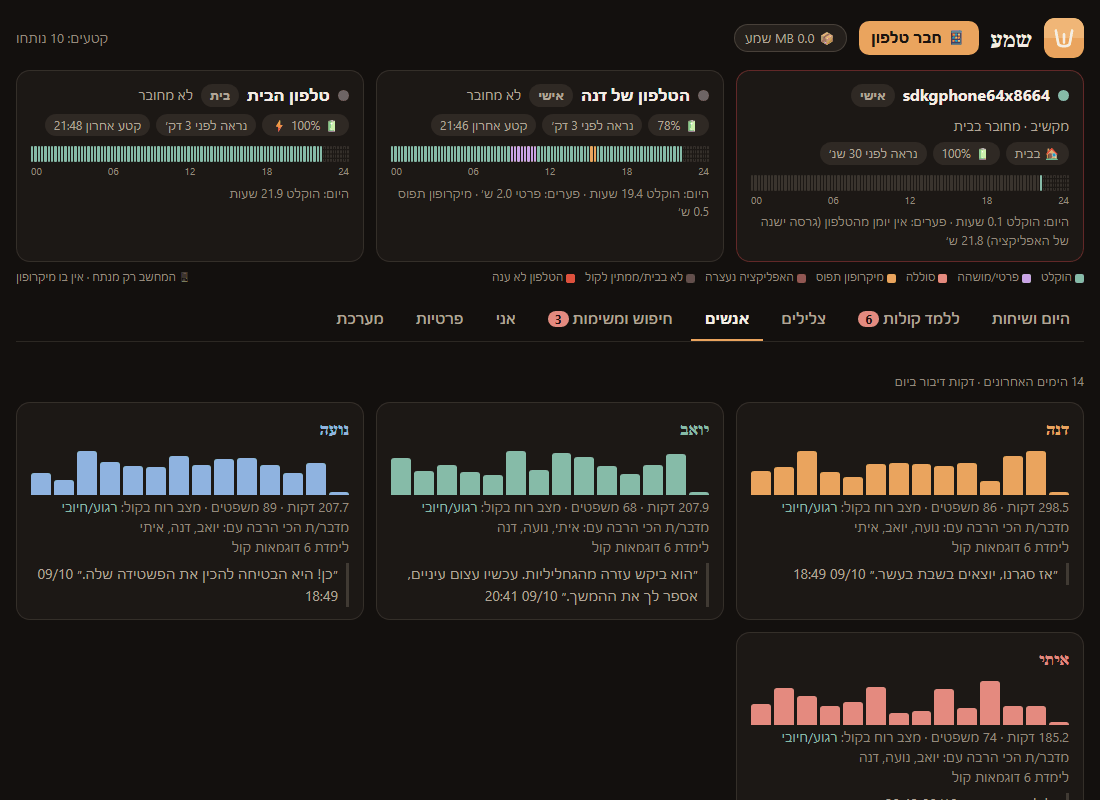Click the קטעים: 10 נותחו counter text
Screen dimensions: 1100x800
[x=62, y=39]
